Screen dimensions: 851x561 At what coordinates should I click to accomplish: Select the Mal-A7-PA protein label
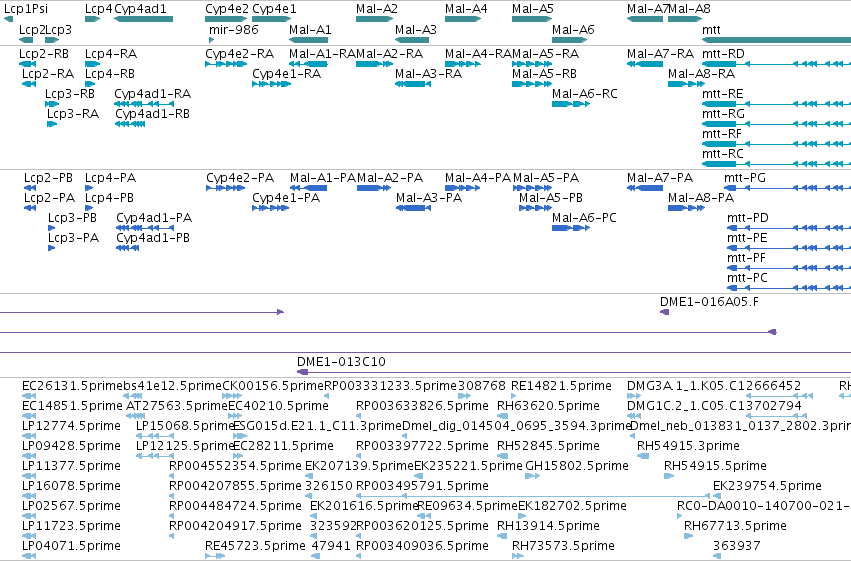point(660,178)
